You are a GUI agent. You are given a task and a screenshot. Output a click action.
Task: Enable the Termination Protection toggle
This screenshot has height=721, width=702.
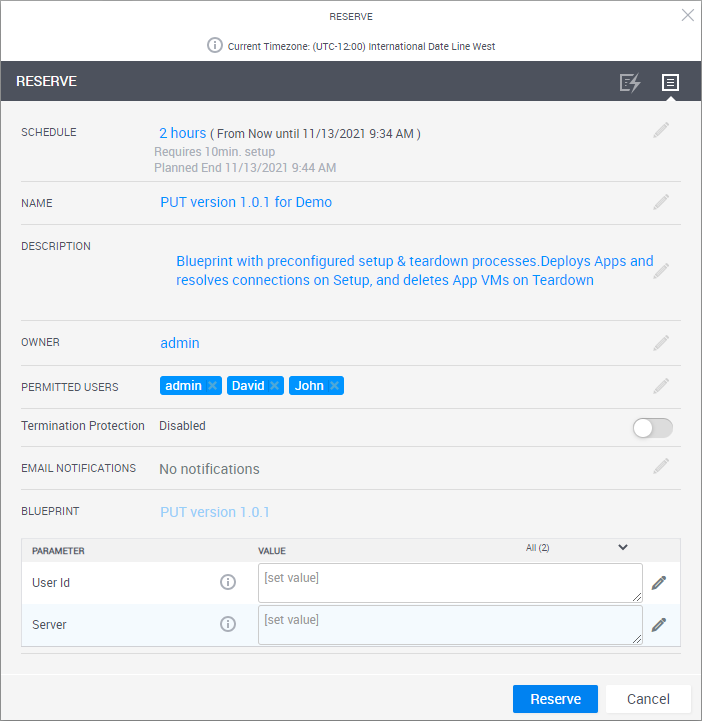click(x=653, y=428)
